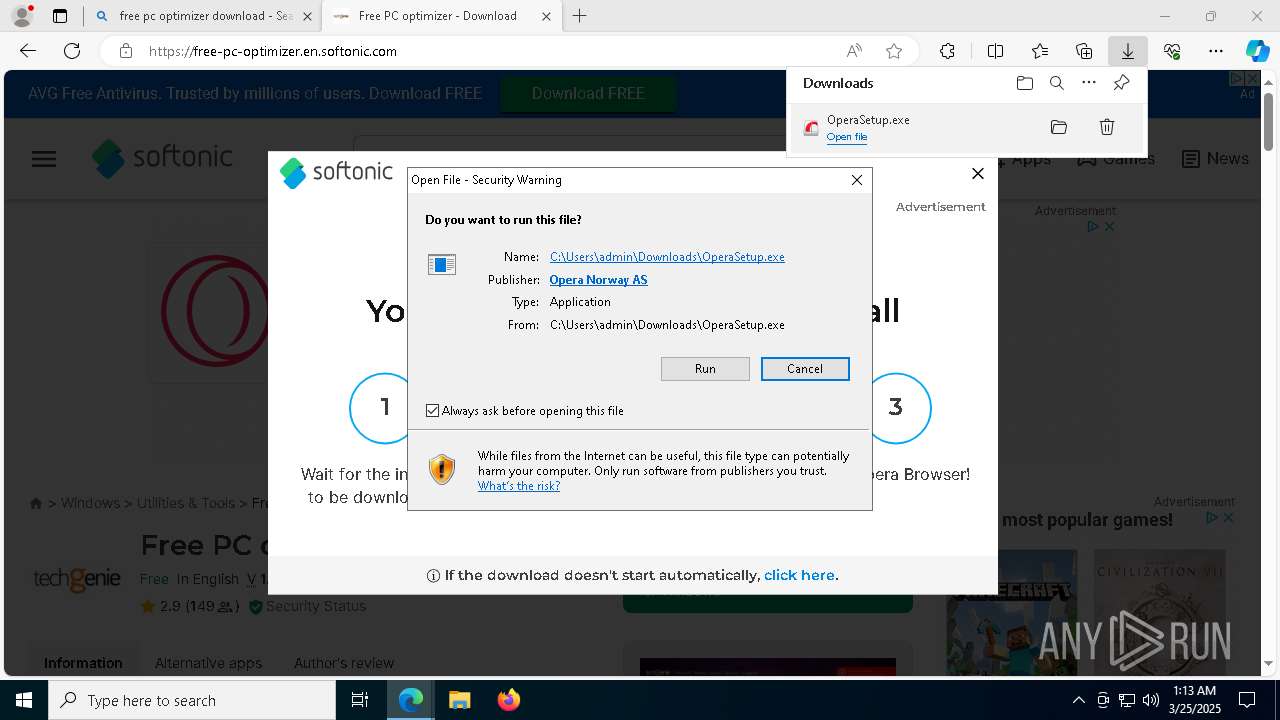Image resolution: width=1280 pixels, height=720 pixels.
Task: Open the Collections icon in toolbar
Action: click(x=1084, y=51)
